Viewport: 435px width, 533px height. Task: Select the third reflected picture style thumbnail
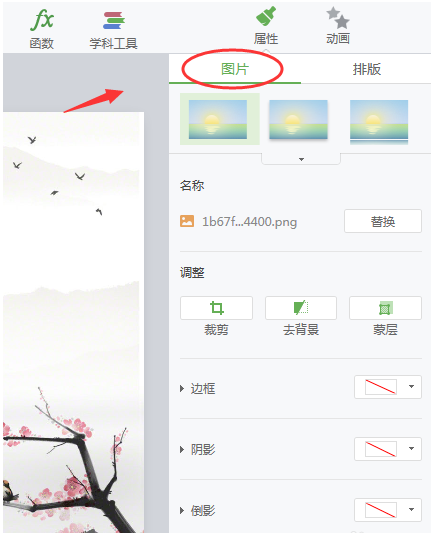379,122
